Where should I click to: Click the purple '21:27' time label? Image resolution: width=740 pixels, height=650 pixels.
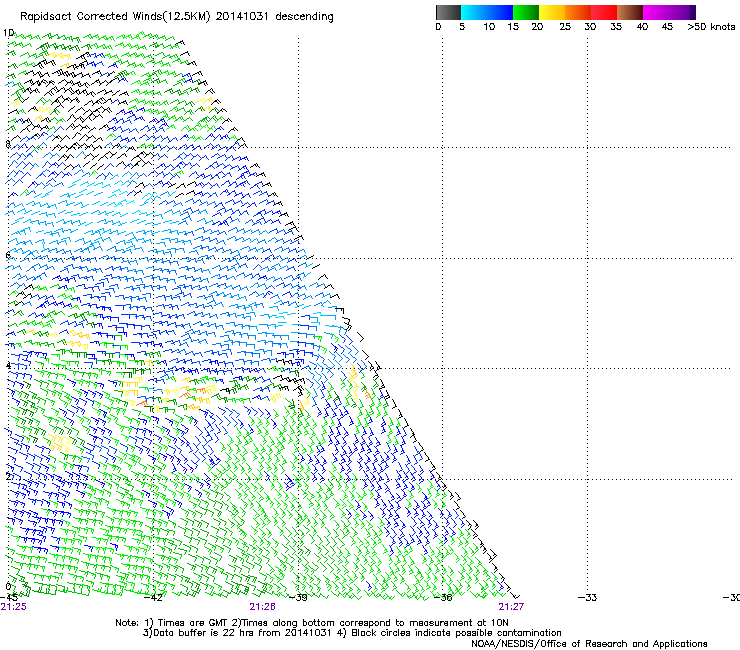pos(511,607)
